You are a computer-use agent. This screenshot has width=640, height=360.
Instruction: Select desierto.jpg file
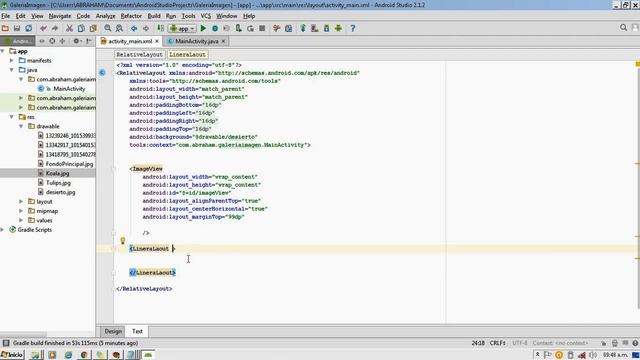coord(60,192)
